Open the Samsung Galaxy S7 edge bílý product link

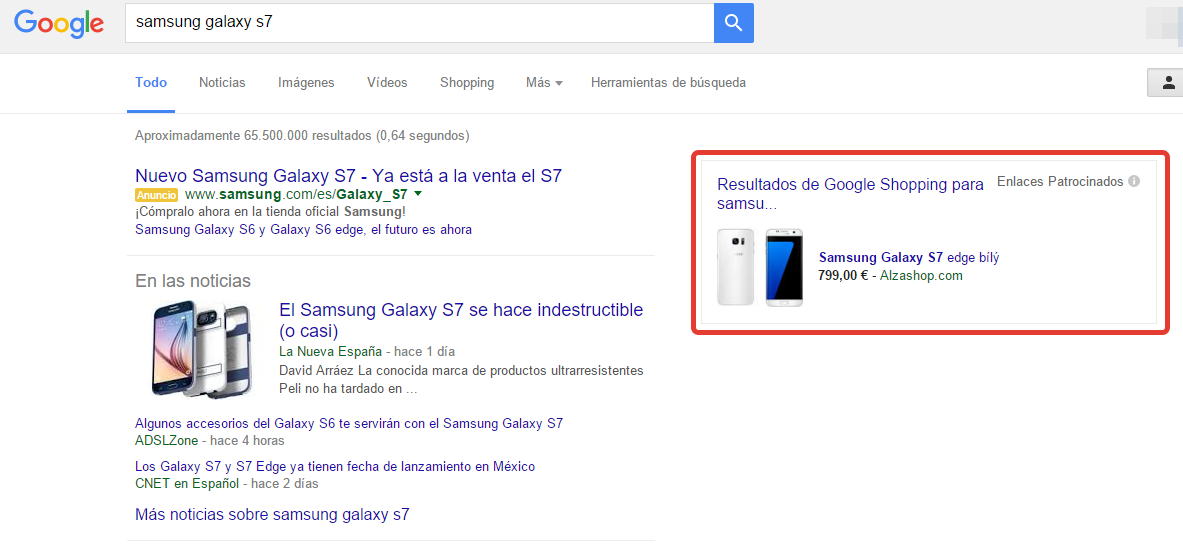(x=908, y=257)
